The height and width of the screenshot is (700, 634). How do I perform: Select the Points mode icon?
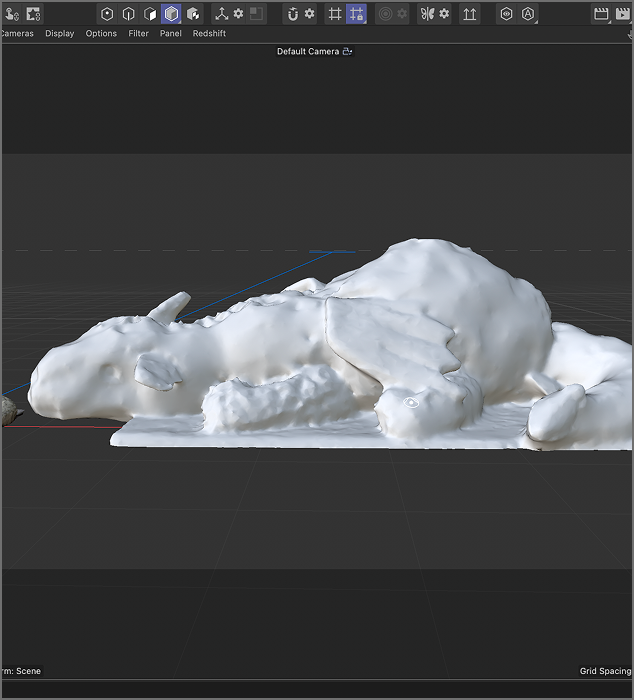(107, 14)
